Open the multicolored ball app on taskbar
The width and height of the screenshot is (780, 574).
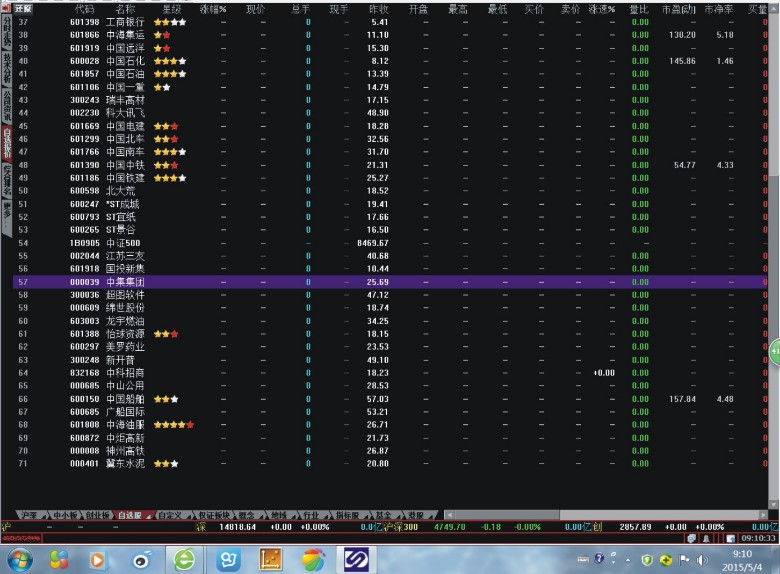[x=313, y=560]
